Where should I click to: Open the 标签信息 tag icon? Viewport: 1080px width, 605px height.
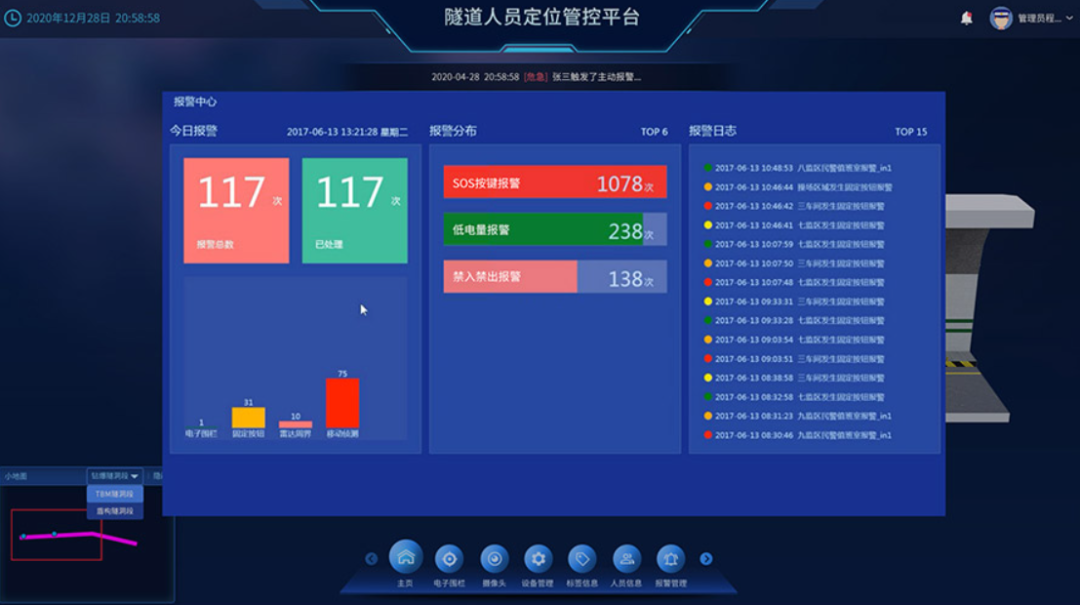(582, 559)
